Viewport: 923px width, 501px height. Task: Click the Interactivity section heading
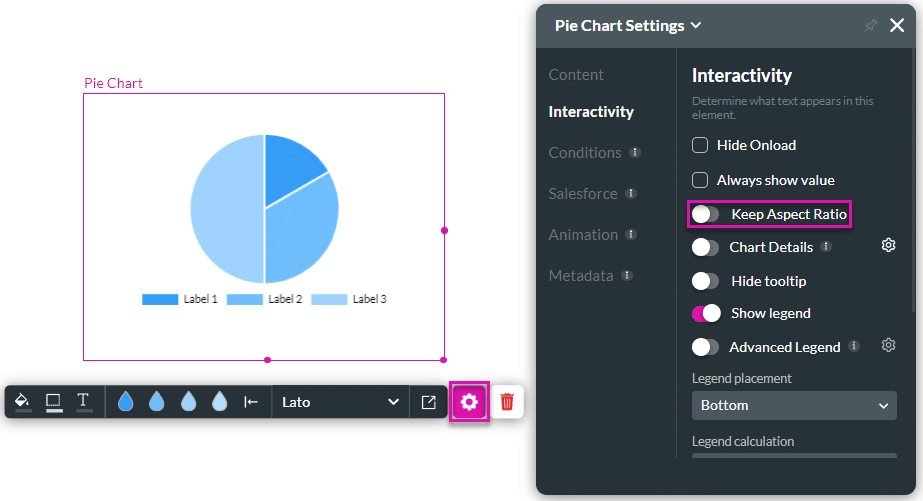tap(742, 75)
